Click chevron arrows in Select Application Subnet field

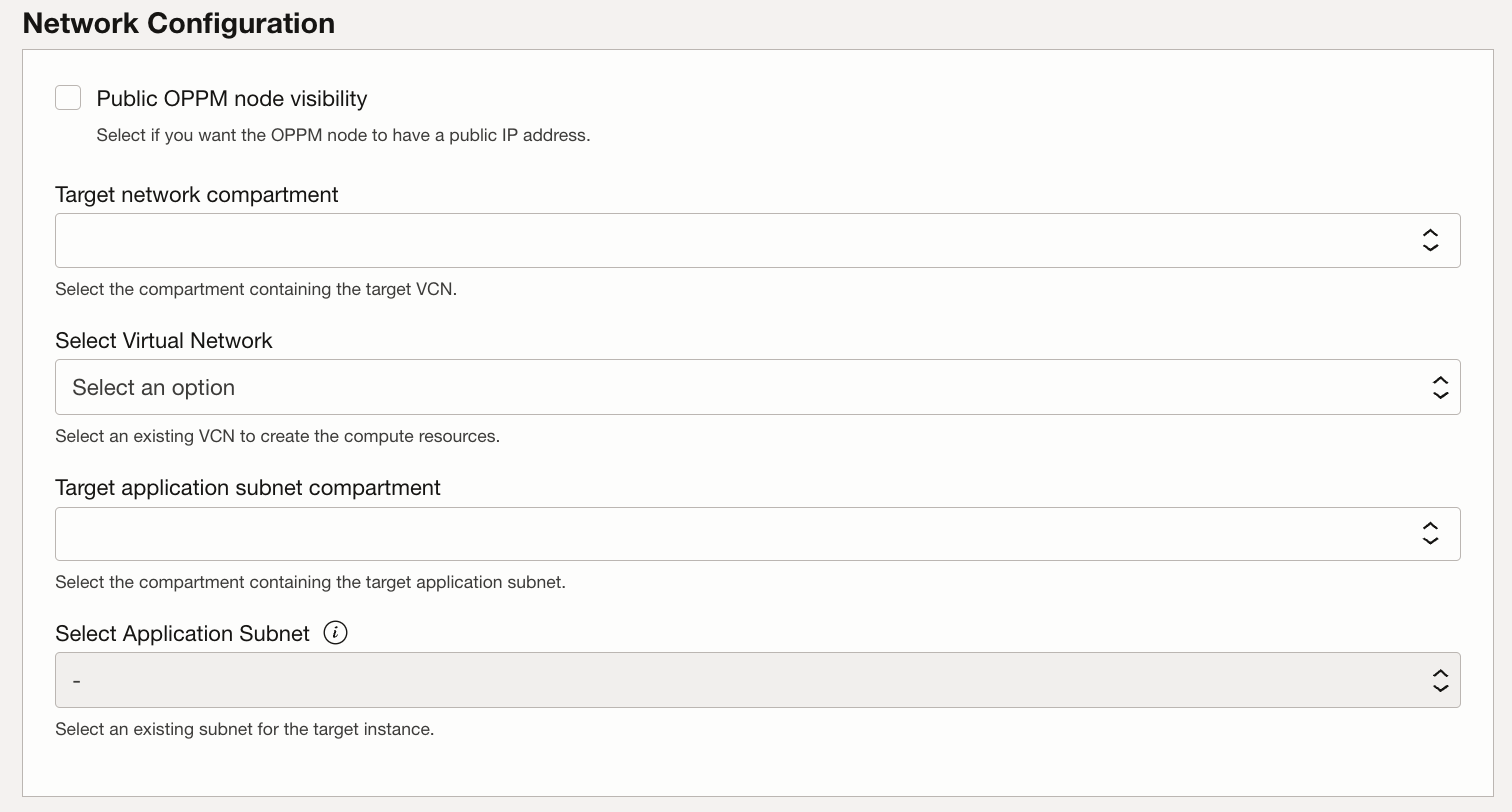1440,680
